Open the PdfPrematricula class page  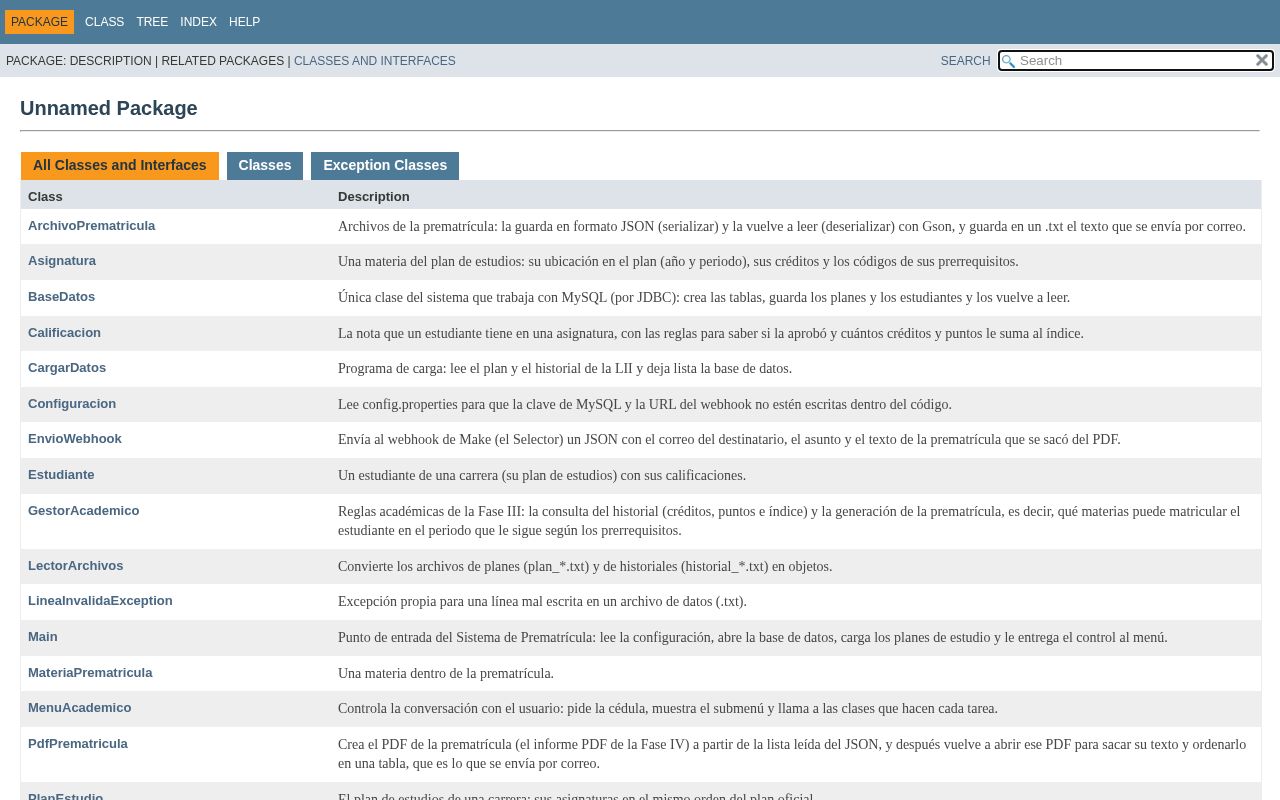pyautogui.click(x=78, y=744)
